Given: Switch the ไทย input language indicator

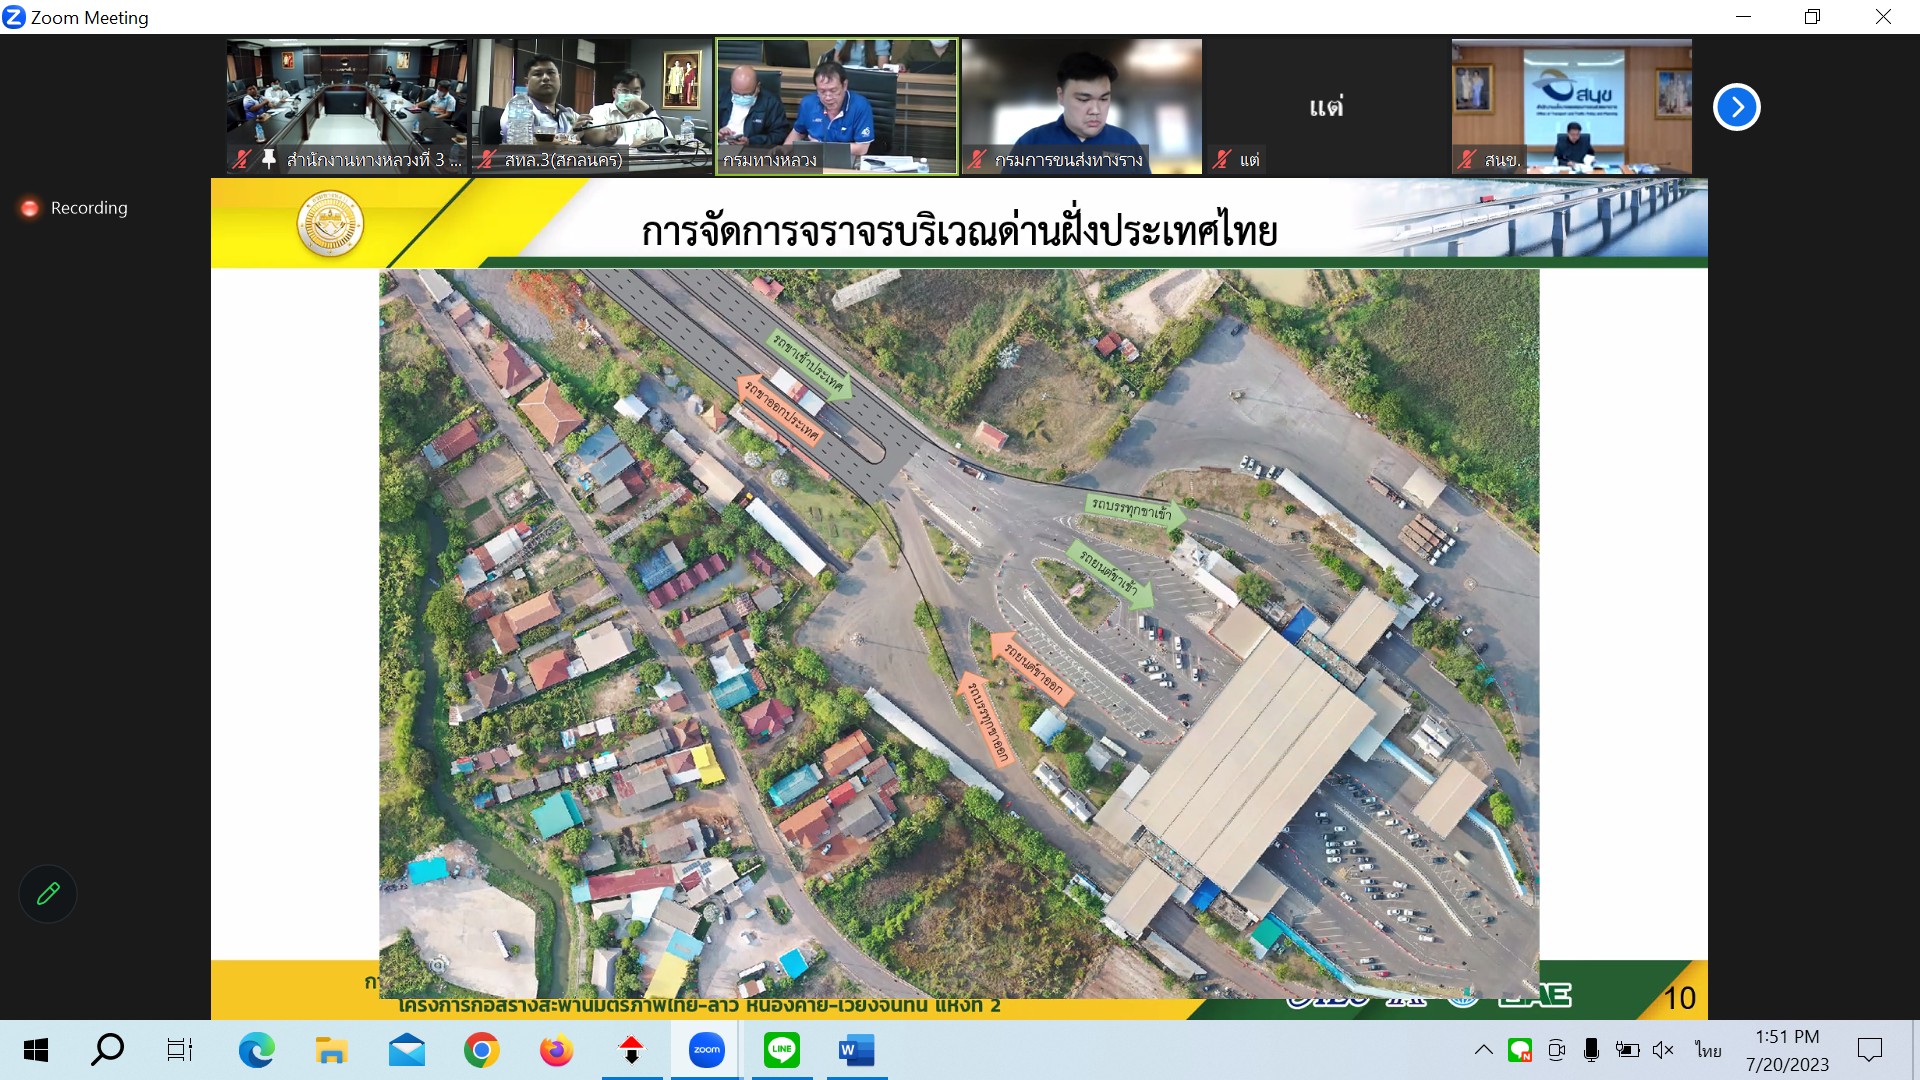Looking at the screenshot, I should click(x=1708, y=1050).
